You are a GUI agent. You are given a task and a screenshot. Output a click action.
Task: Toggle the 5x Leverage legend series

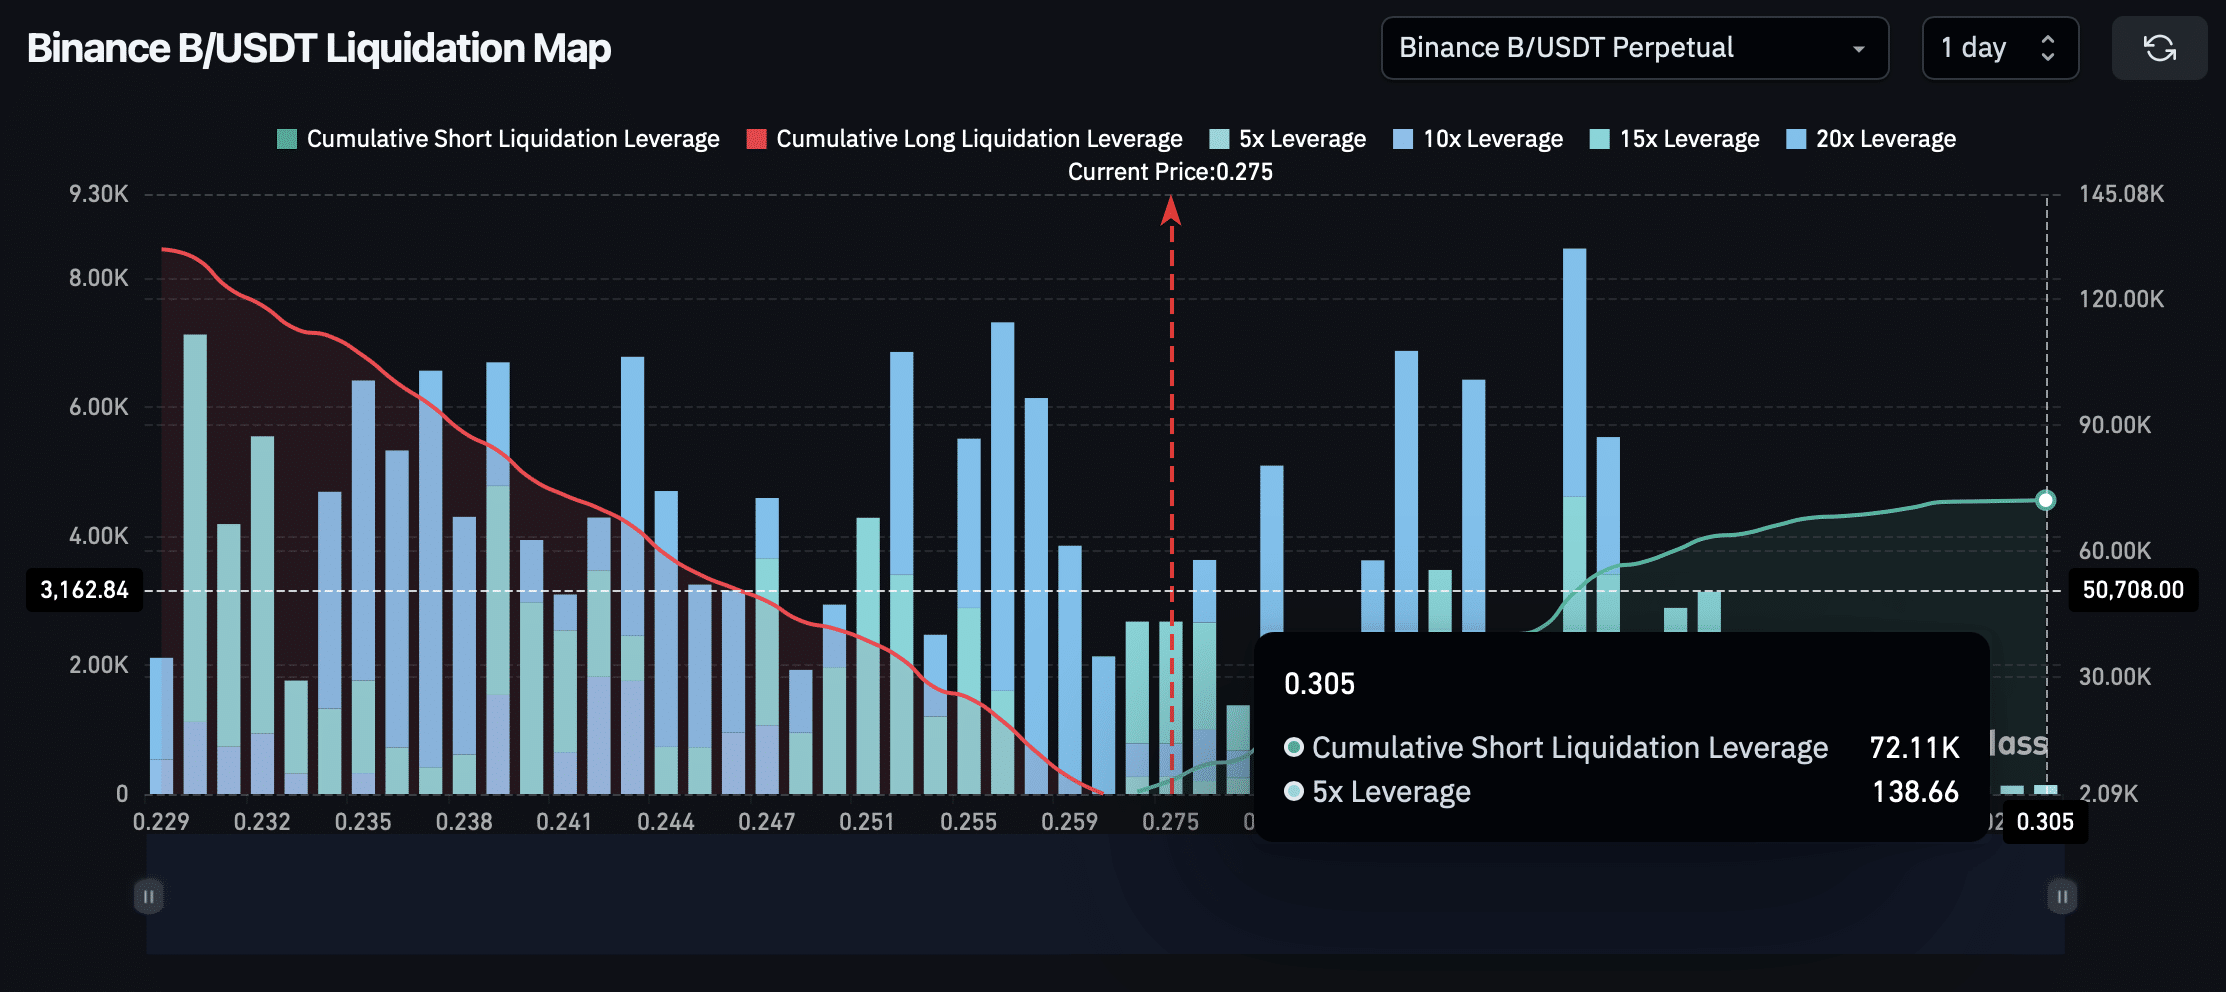(x=1287, y=139)
